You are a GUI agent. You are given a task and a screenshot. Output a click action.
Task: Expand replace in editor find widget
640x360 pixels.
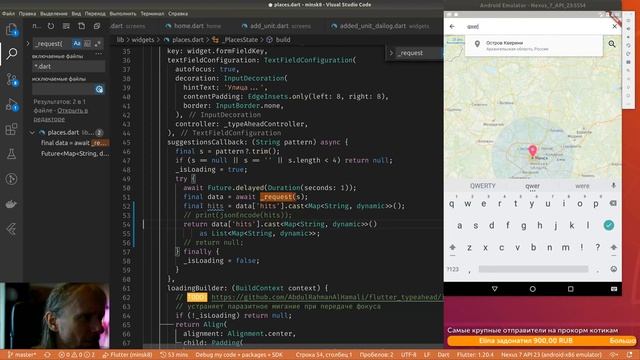click(x=391, y=53)
